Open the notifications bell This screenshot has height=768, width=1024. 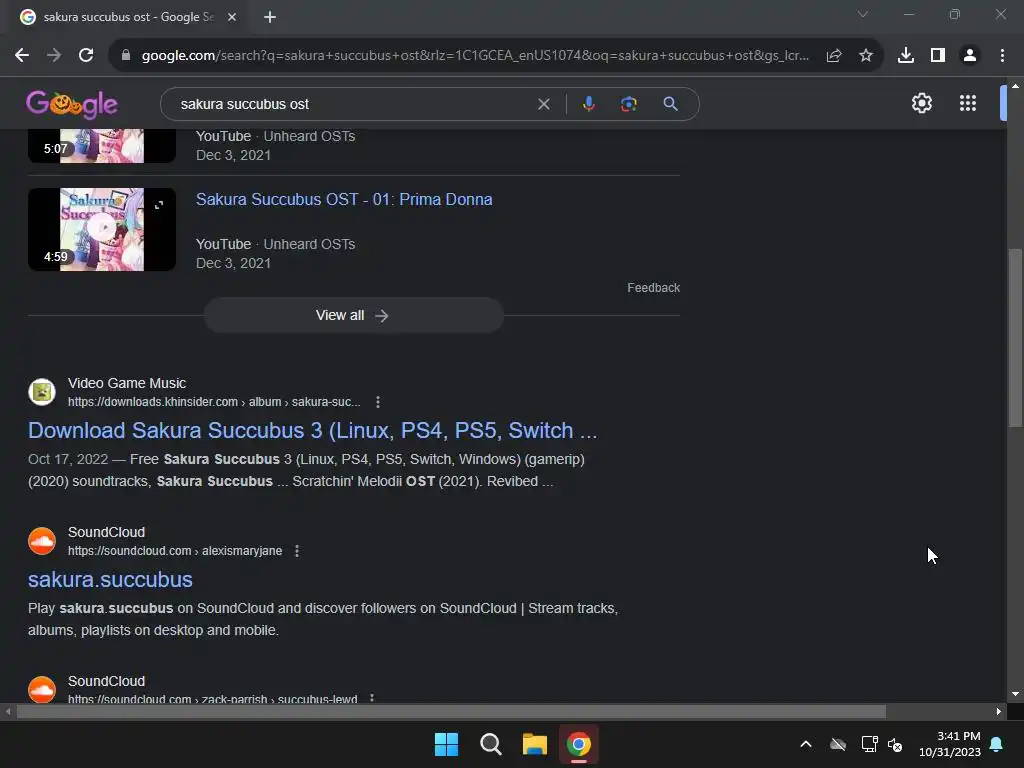[997, 744]
